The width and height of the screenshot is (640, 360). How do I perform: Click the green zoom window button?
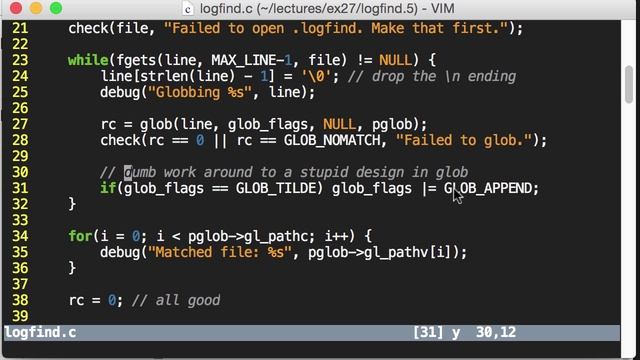point(56,8)
